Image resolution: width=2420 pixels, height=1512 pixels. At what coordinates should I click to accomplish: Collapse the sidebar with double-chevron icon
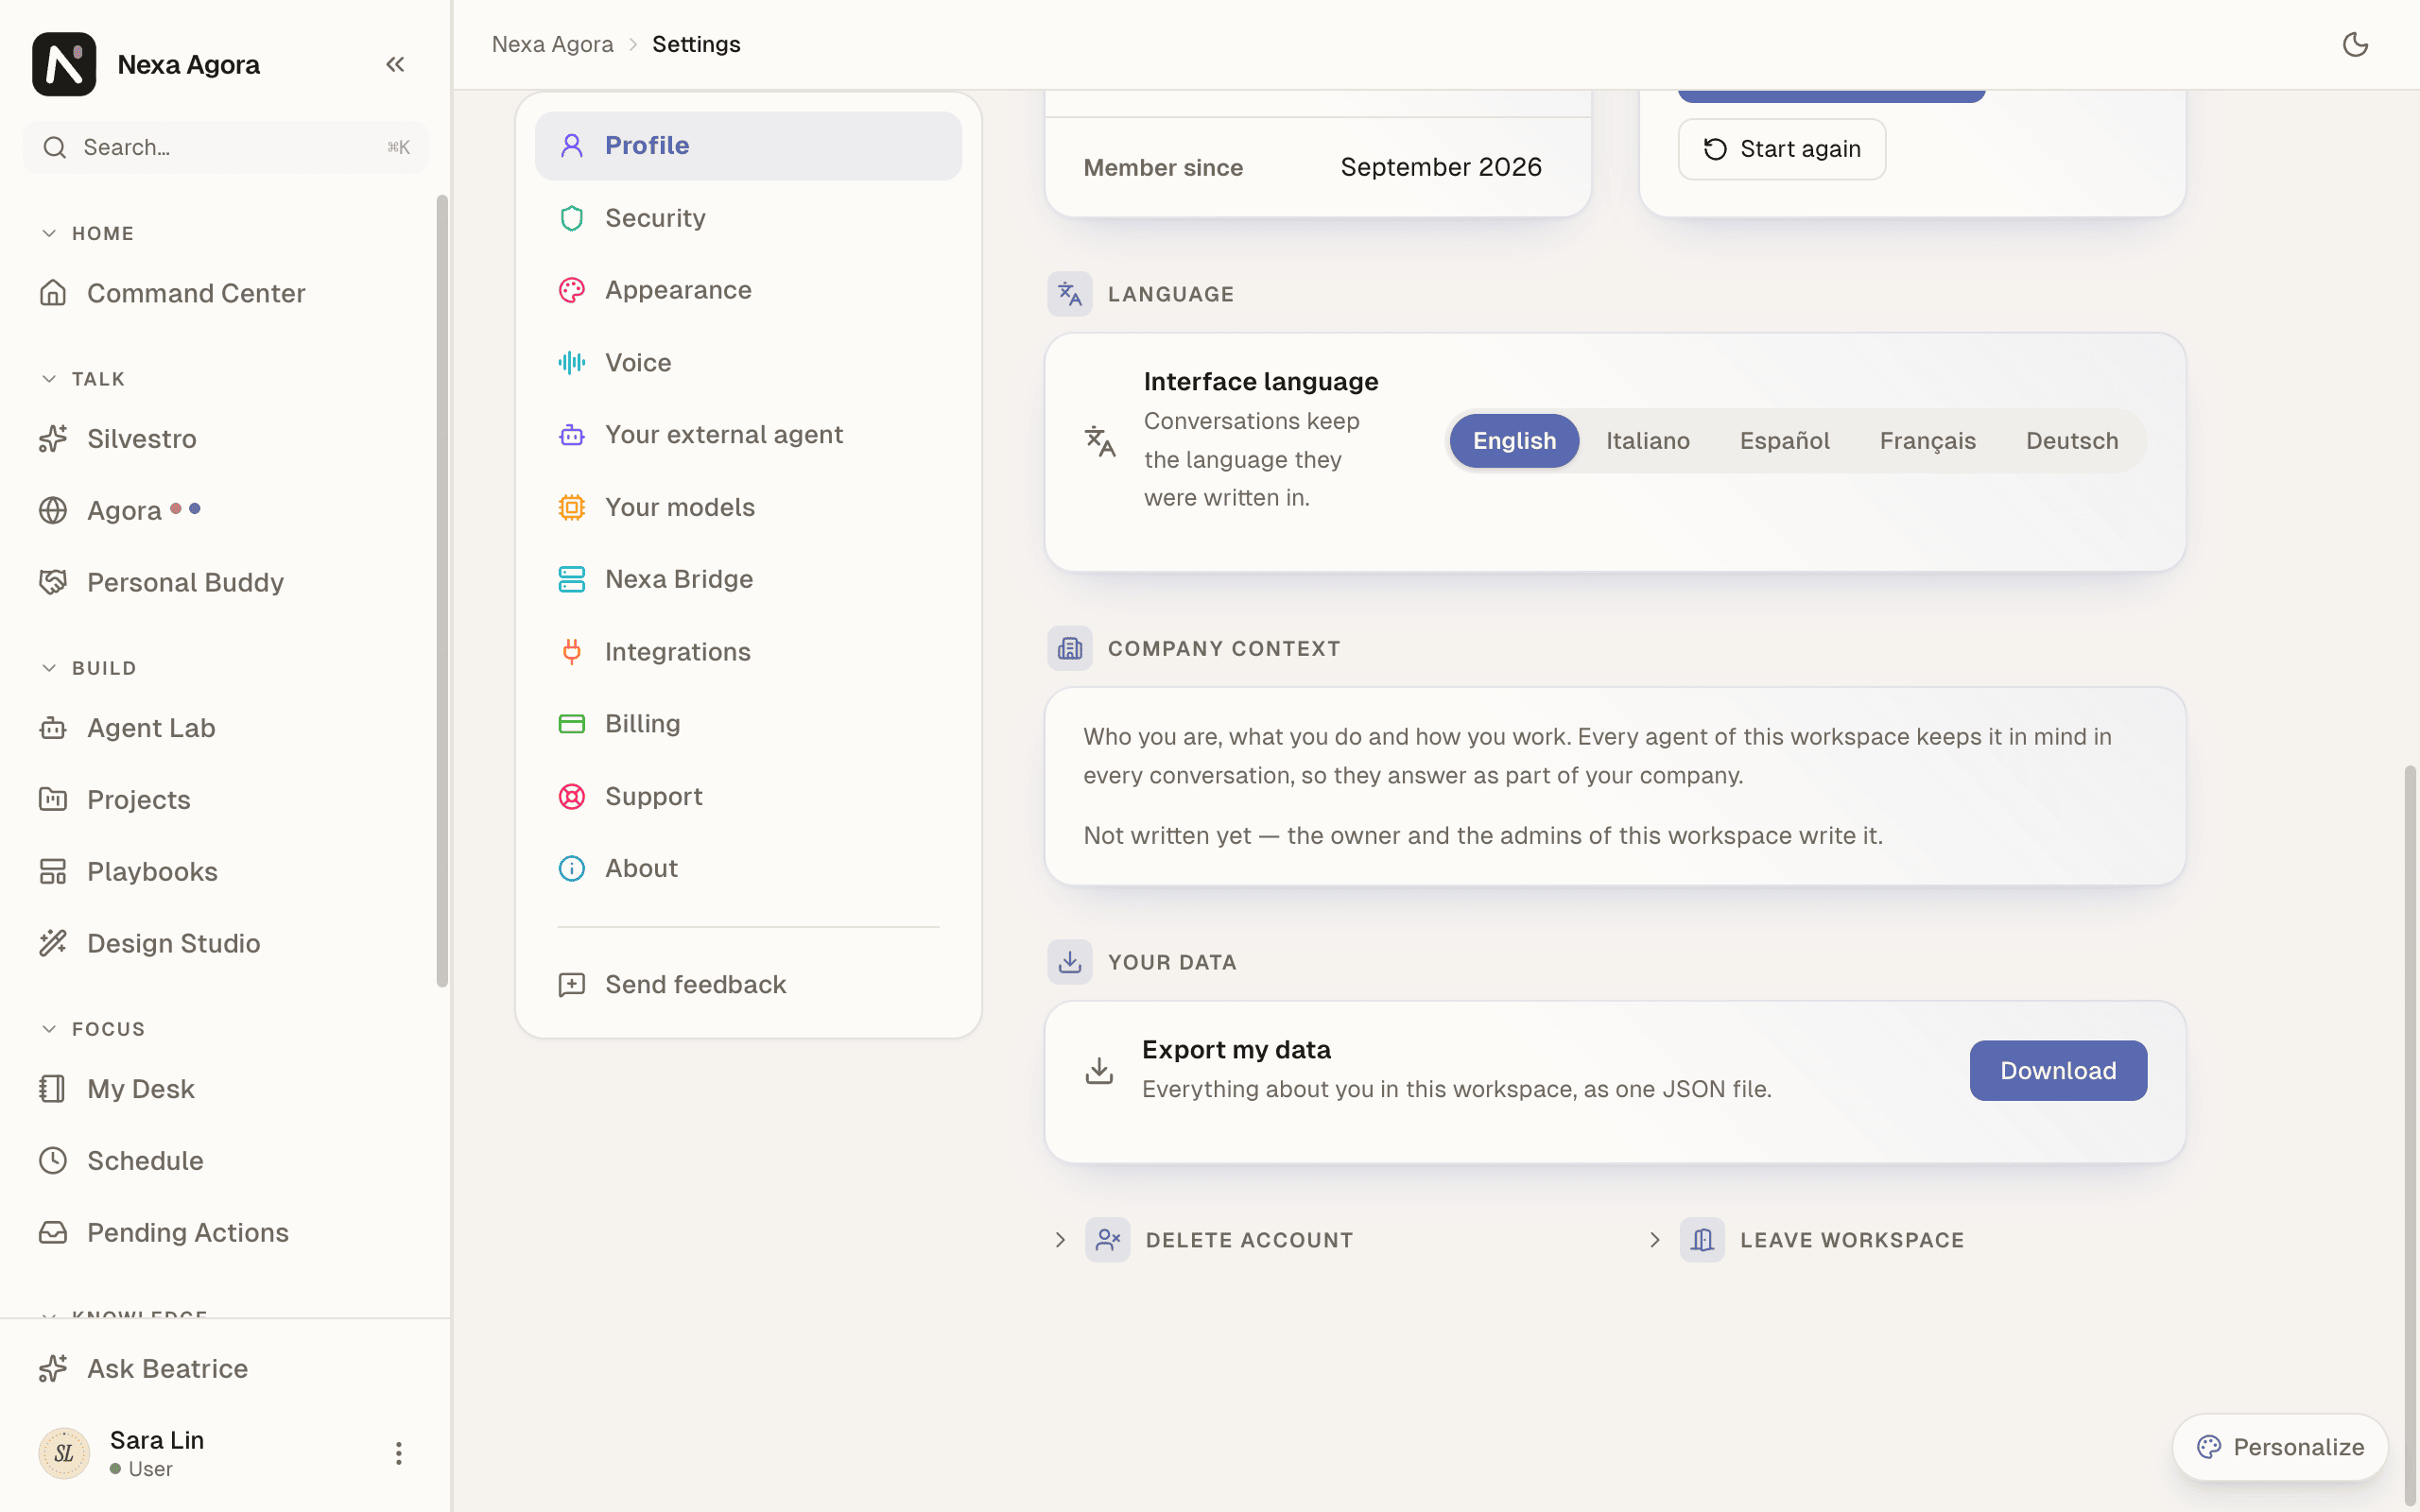click(395, 64)
